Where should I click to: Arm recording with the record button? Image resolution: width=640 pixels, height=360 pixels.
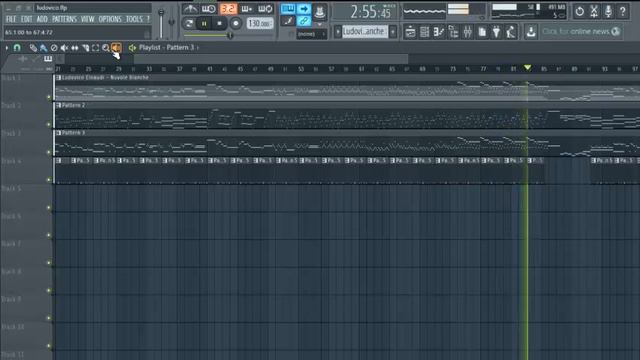[236, 24]
